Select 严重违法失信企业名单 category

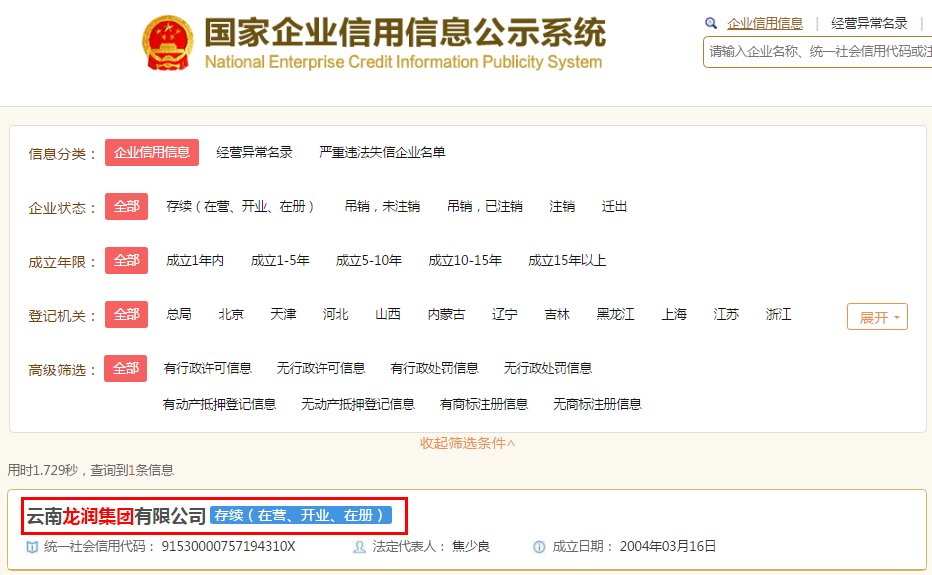382,153
